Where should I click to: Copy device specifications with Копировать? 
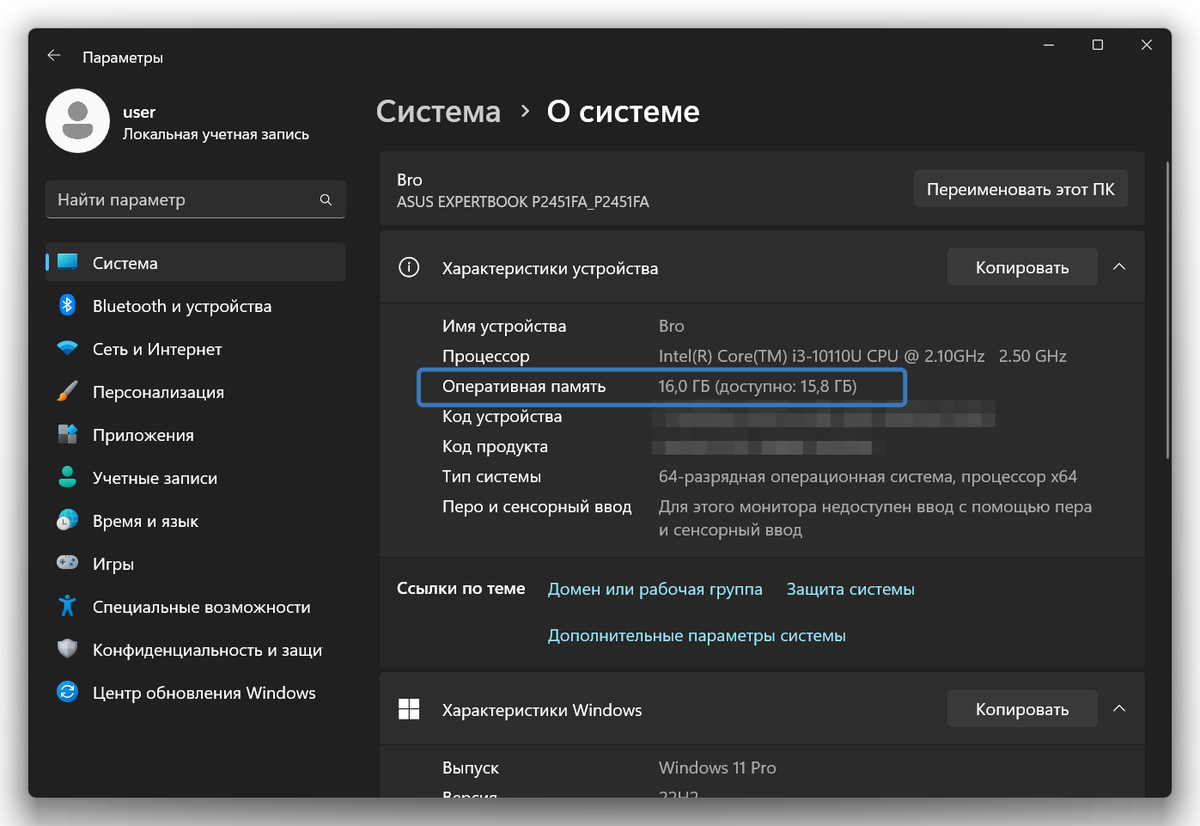coord(1022,267)
